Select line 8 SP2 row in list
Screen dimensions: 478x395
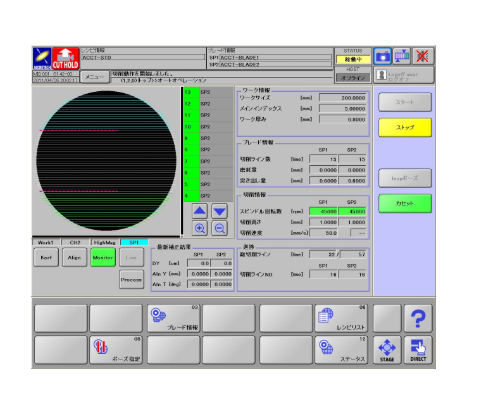click(x=209, y=150)
